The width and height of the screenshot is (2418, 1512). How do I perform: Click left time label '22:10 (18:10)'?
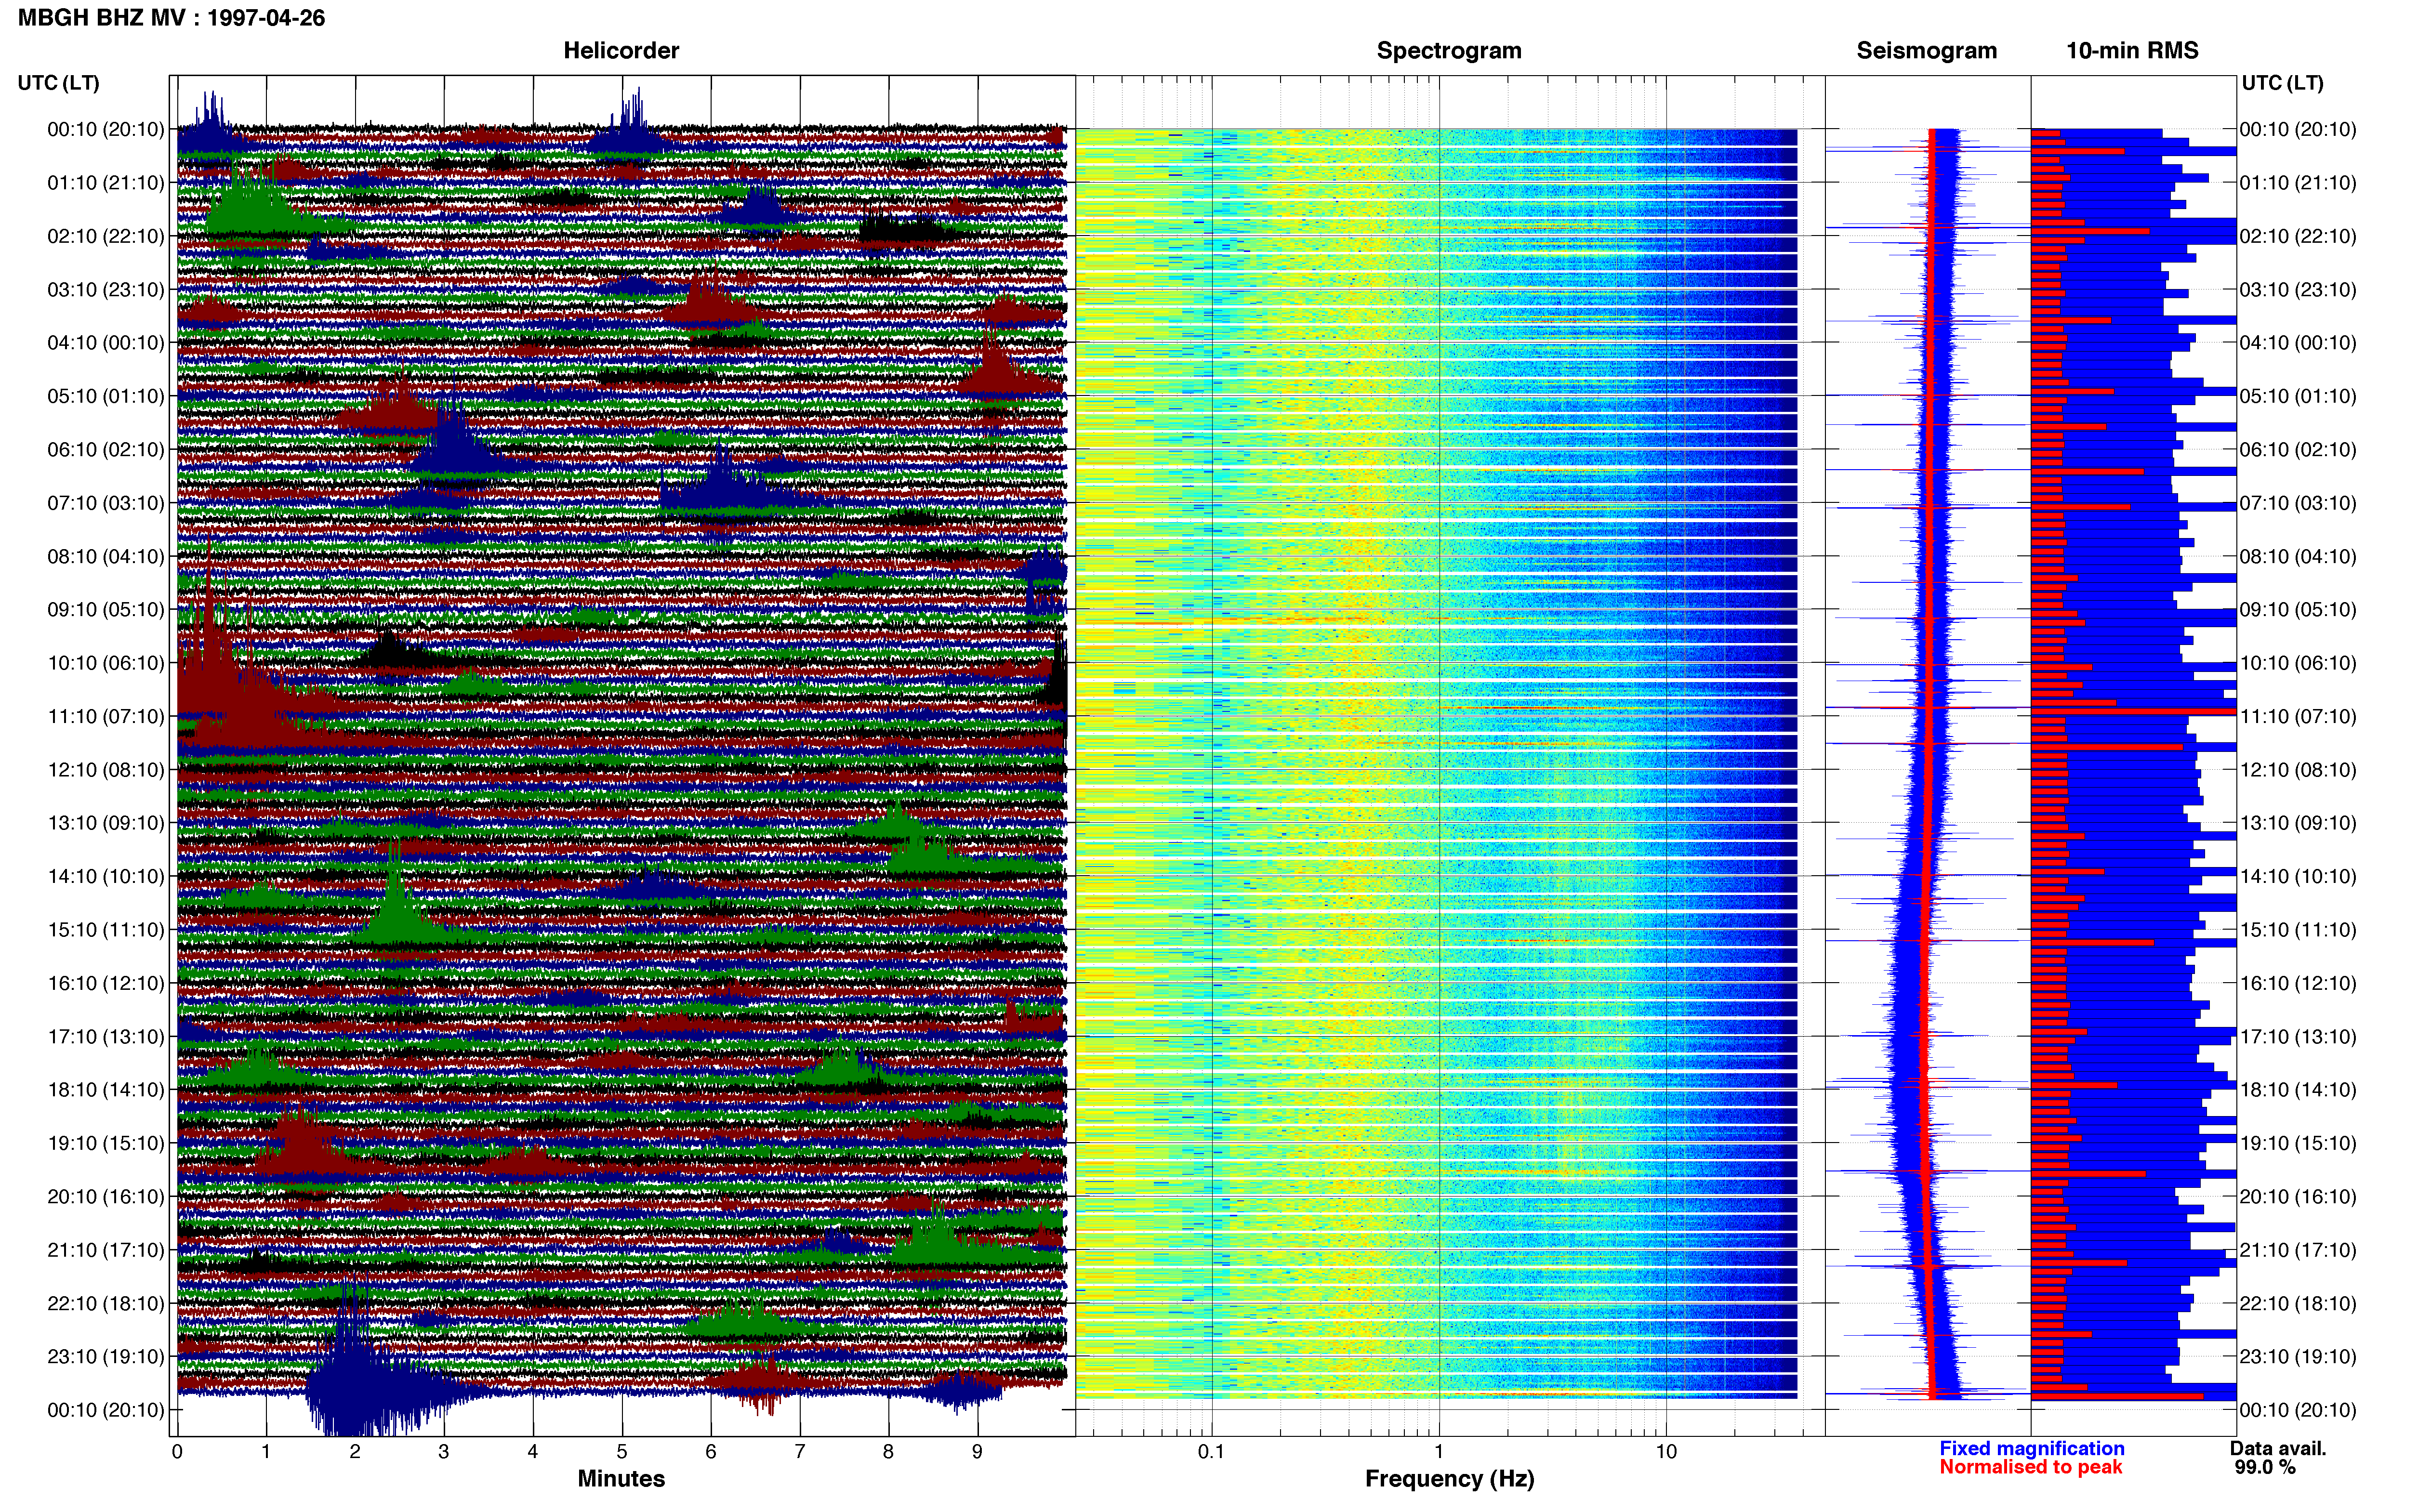point(106,1304)
